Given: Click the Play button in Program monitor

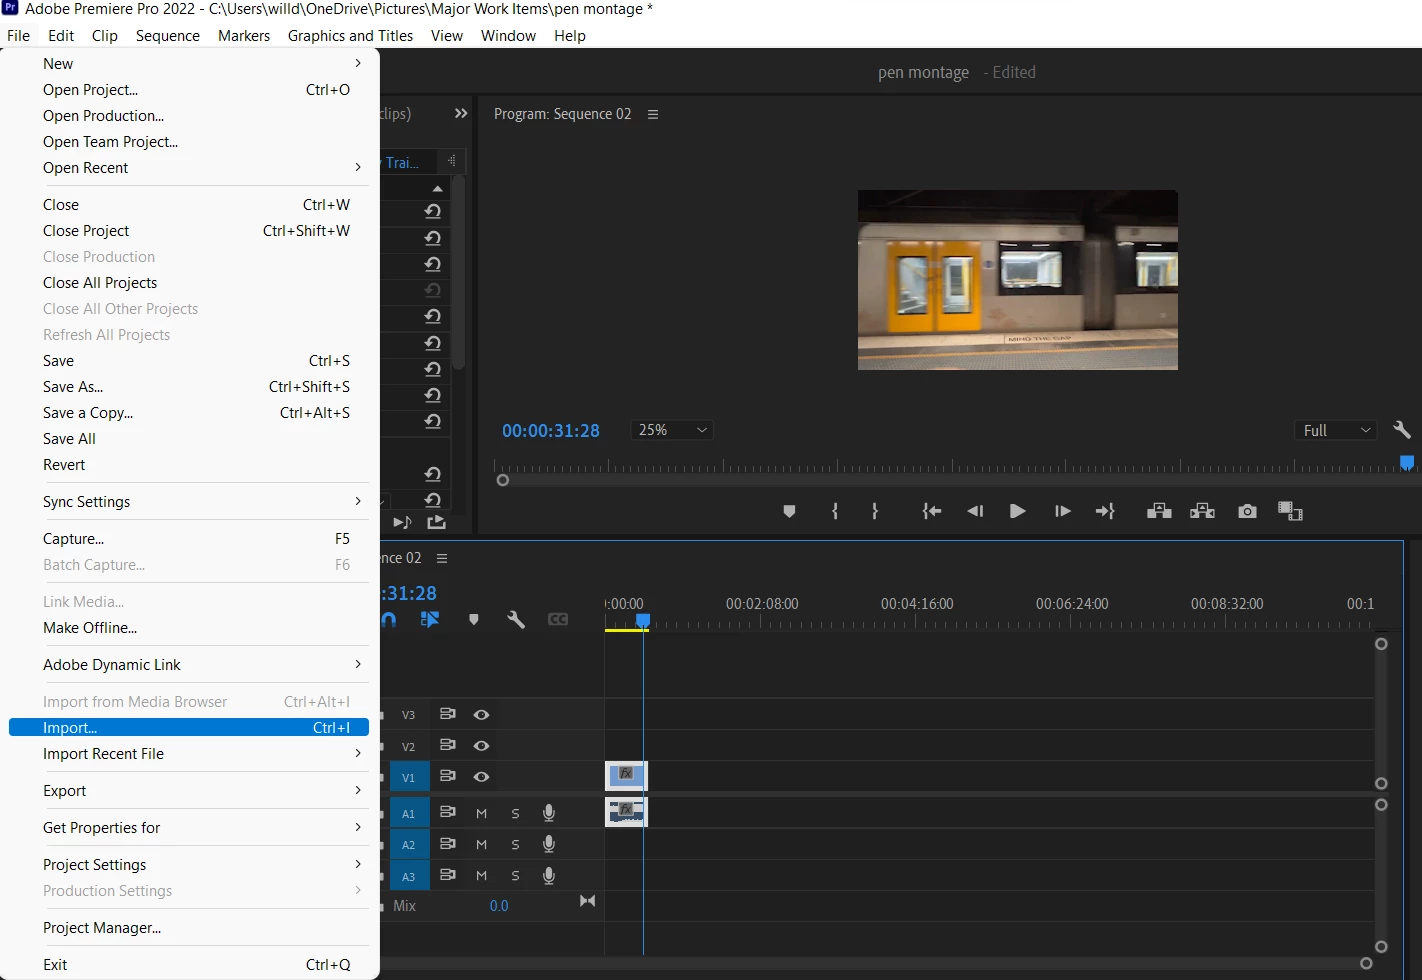Looking at the screenshot, I should [1017, 511].
